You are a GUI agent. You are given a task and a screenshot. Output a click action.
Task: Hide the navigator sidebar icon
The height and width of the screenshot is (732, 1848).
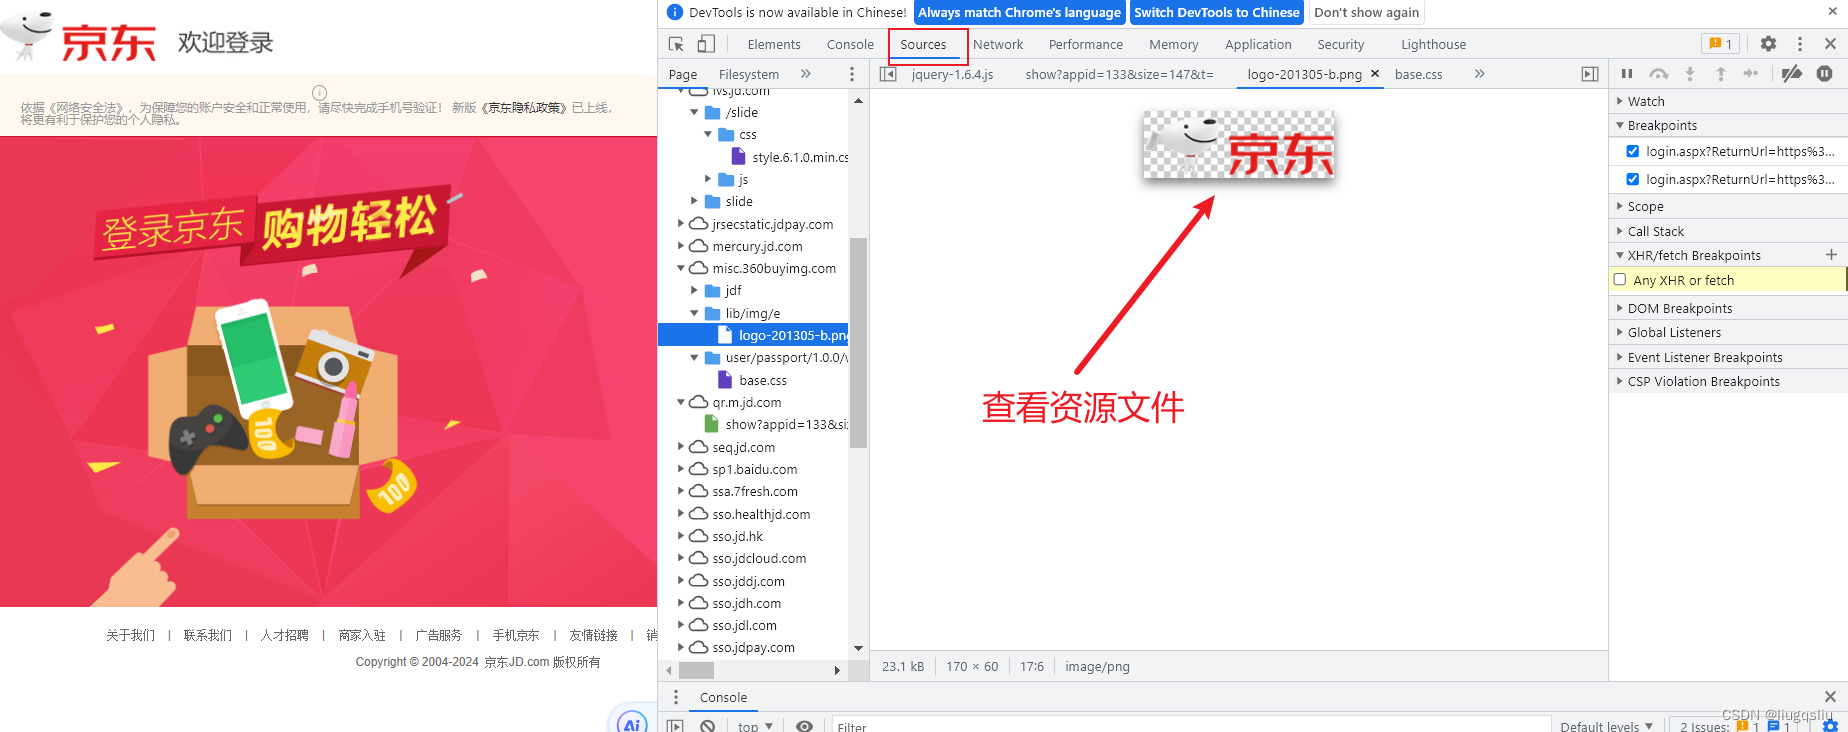coord(888,74)
